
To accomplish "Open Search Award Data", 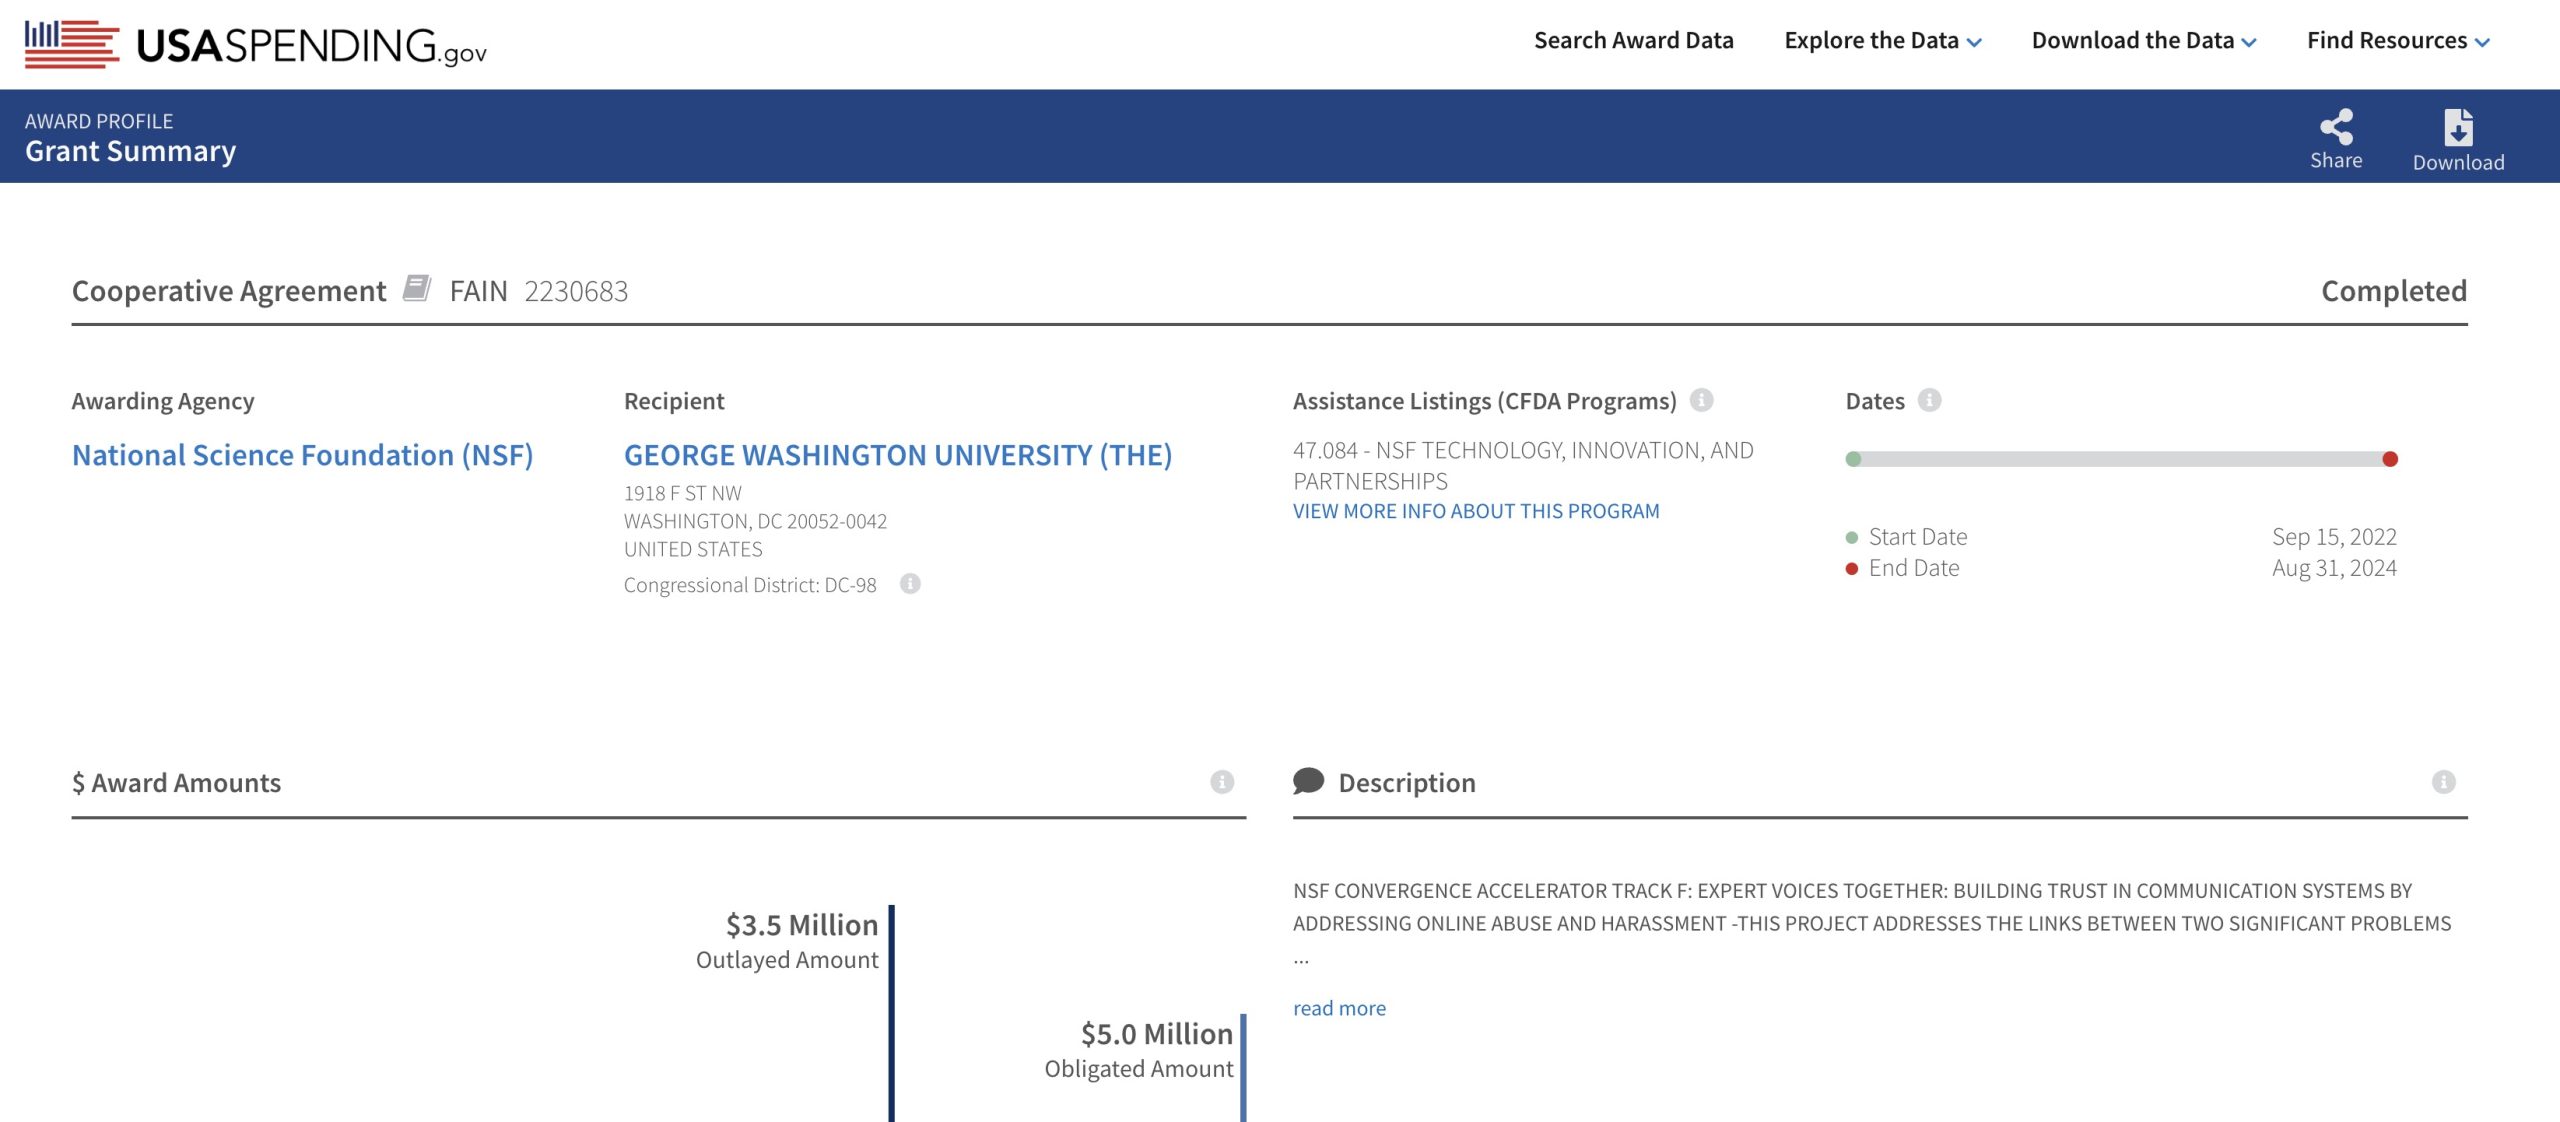I will click(x=1633, y=40).
